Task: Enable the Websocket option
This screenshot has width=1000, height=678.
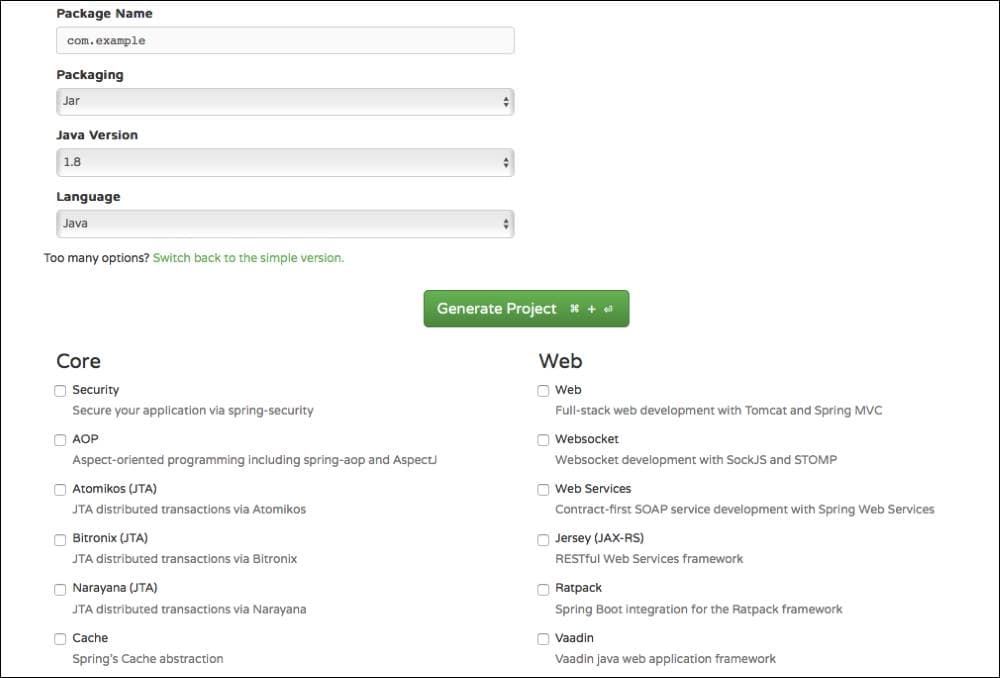Action: (543, 440)
